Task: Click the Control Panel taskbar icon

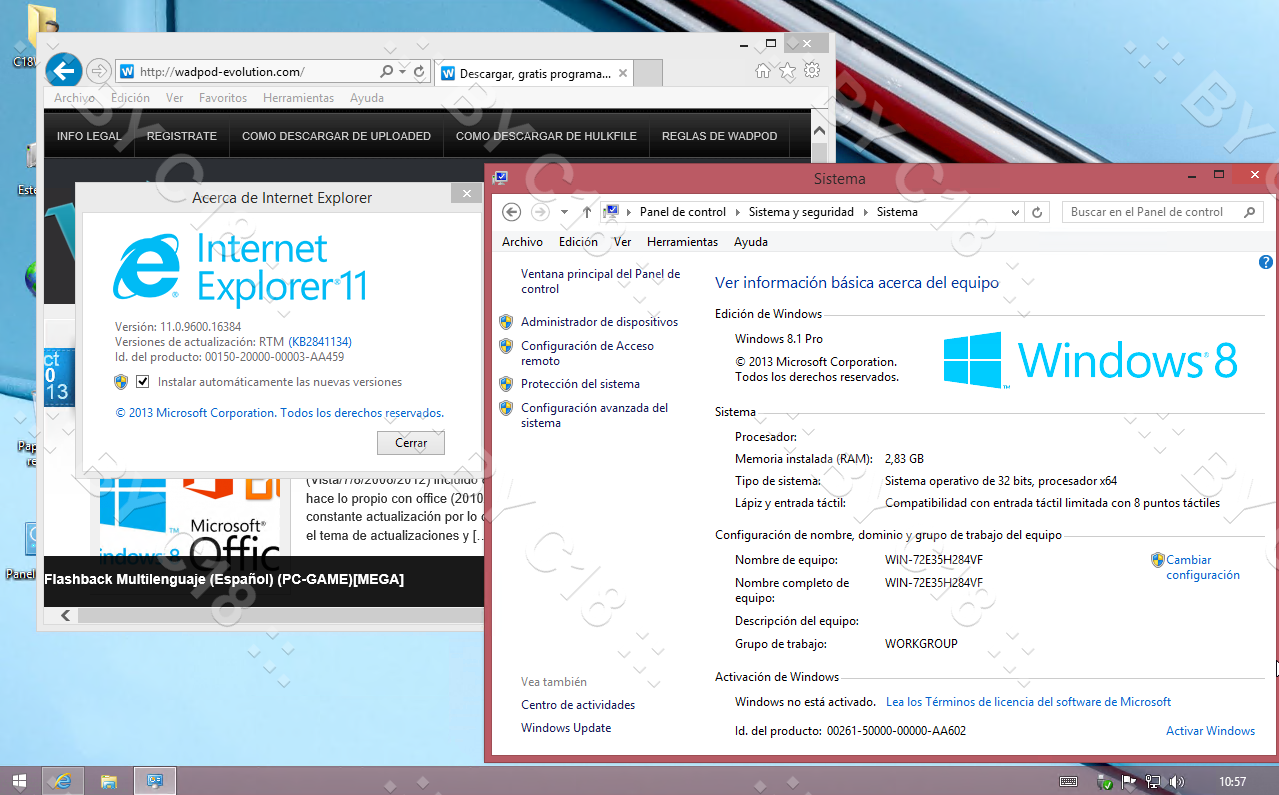Action: [x=155, y=781]
